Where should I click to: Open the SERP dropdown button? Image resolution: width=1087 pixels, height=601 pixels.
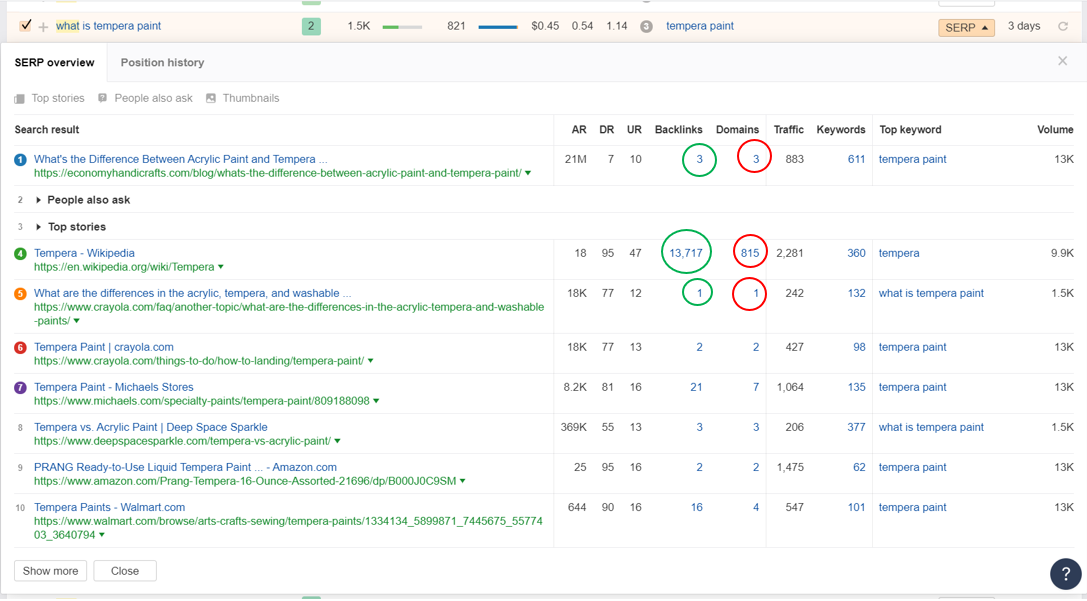point(966,27)
